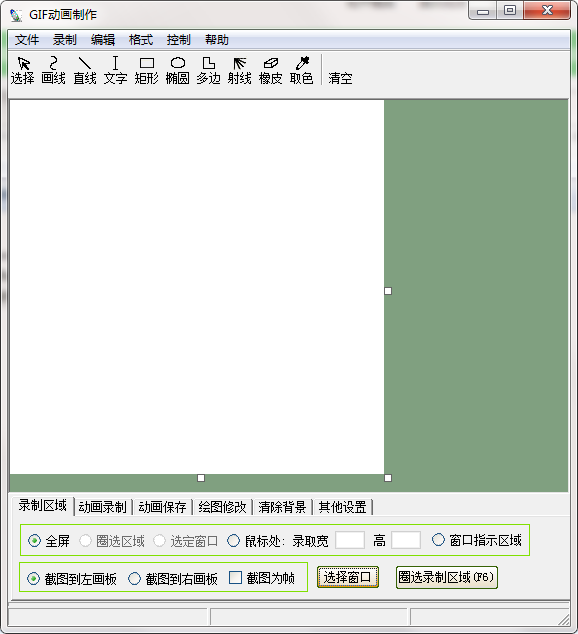Activate the 文字 text tool
Image resolution: width=578 pixels, height=634 pixels.
[x=115, y=71]
